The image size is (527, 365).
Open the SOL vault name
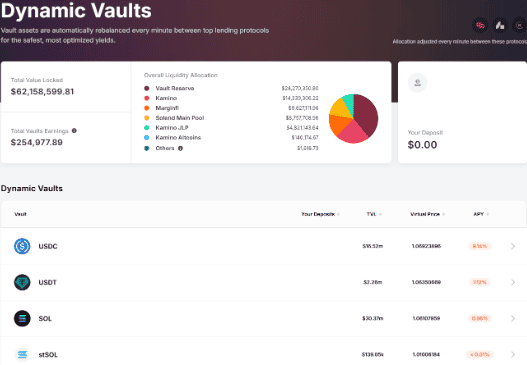pyautogui.click(x=45, y=319)
